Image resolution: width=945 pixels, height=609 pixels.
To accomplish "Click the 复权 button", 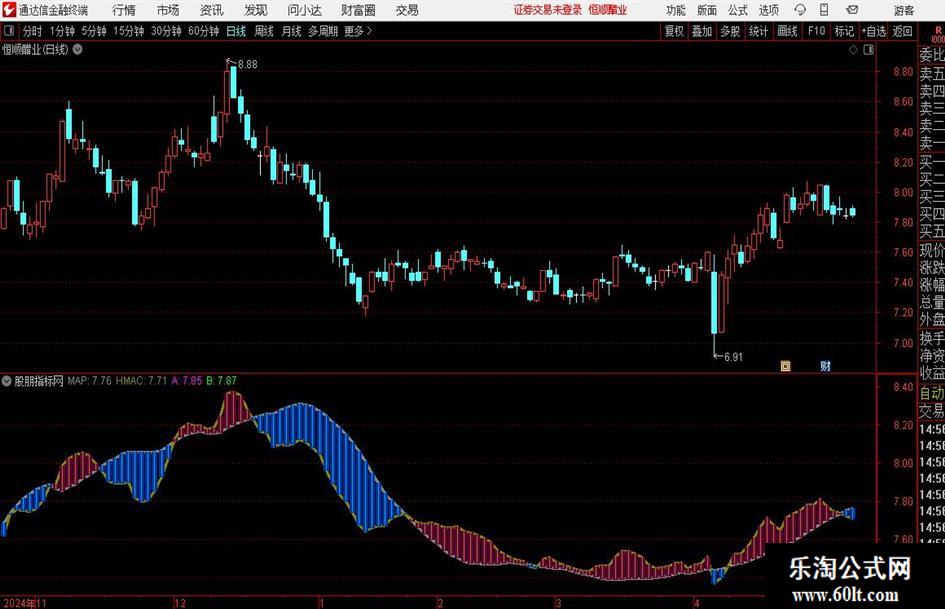I will point(674,31).
